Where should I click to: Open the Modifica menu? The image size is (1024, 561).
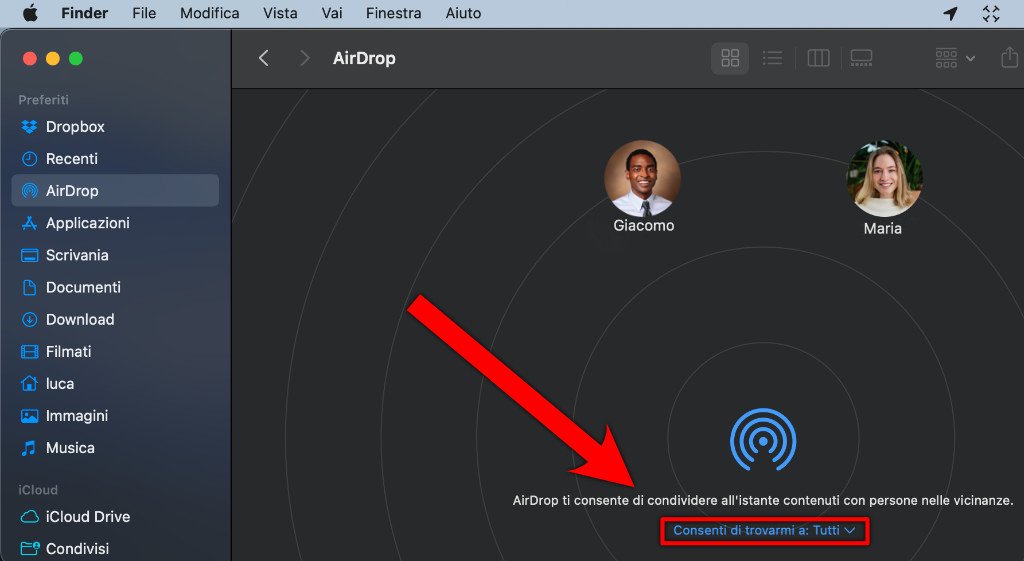coord(210,13)
